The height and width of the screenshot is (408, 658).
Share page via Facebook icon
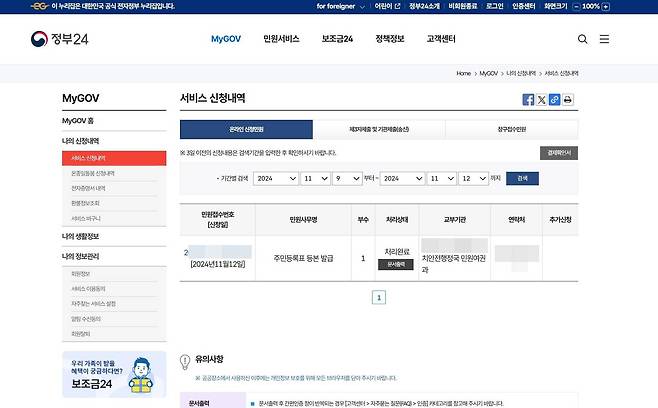tap(528, 99)
